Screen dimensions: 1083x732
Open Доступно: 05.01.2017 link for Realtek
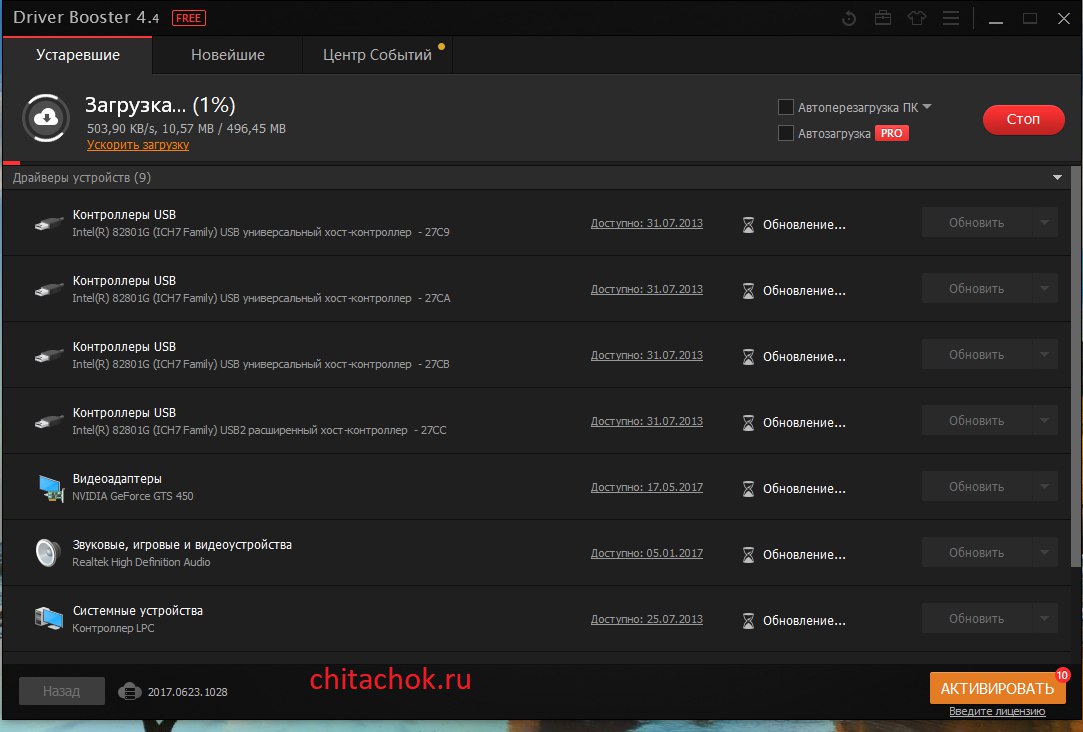(x=646, y=553)
